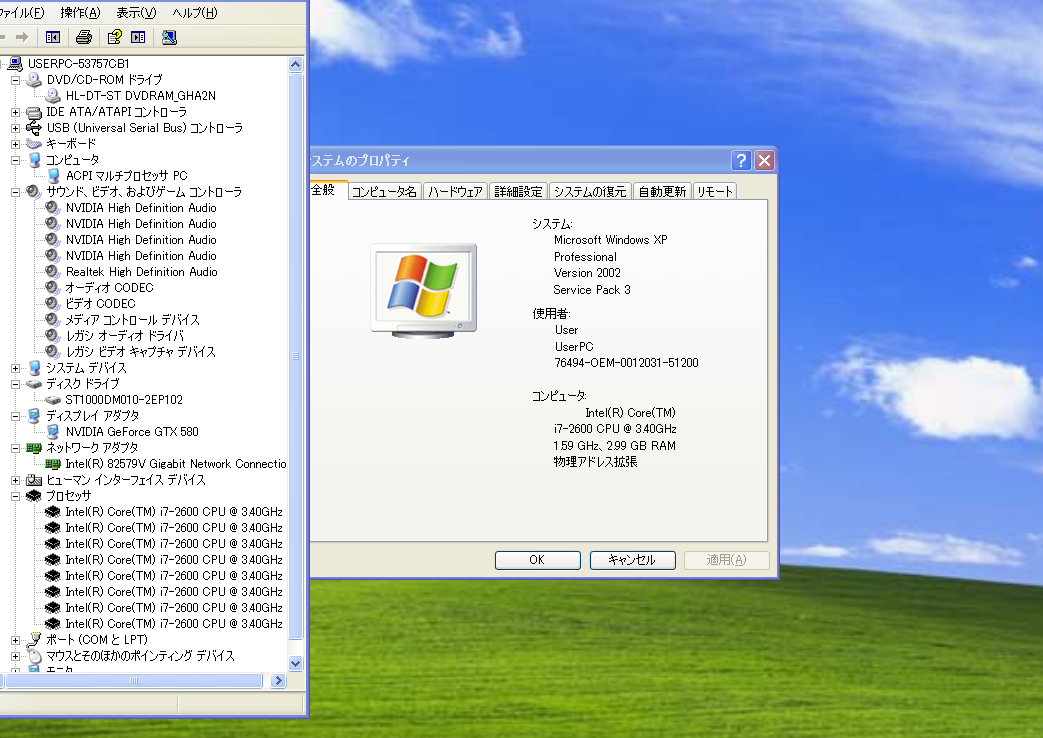Click the computer icon beside USERPC-53757CB1
Screen dimensions: 1043x738
click(15, 64)
